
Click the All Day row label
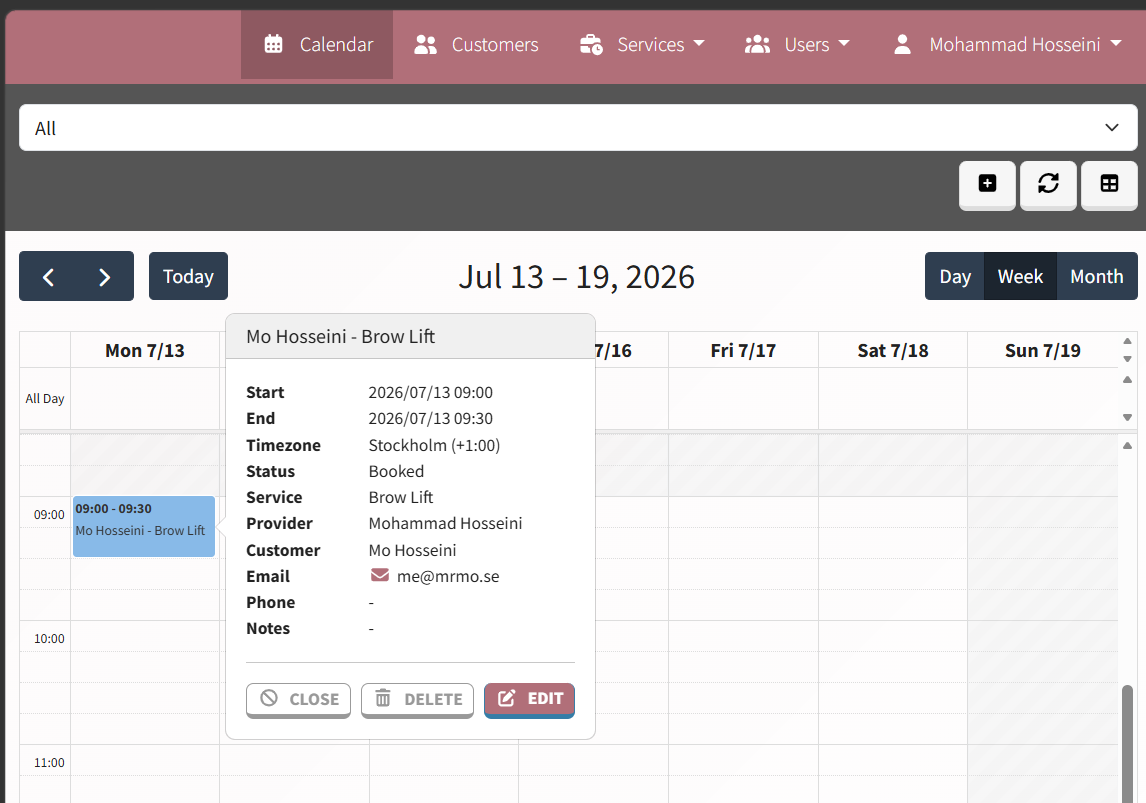click(x=45, y=398)
